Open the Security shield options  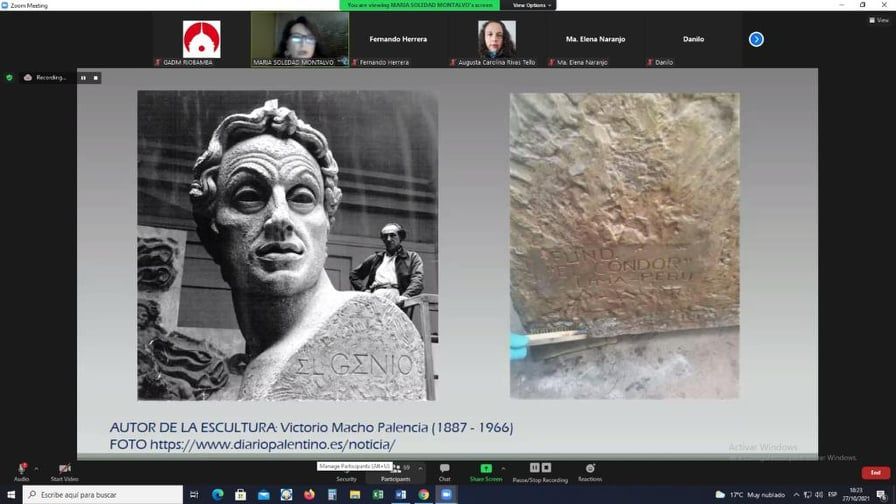(346, 470)
